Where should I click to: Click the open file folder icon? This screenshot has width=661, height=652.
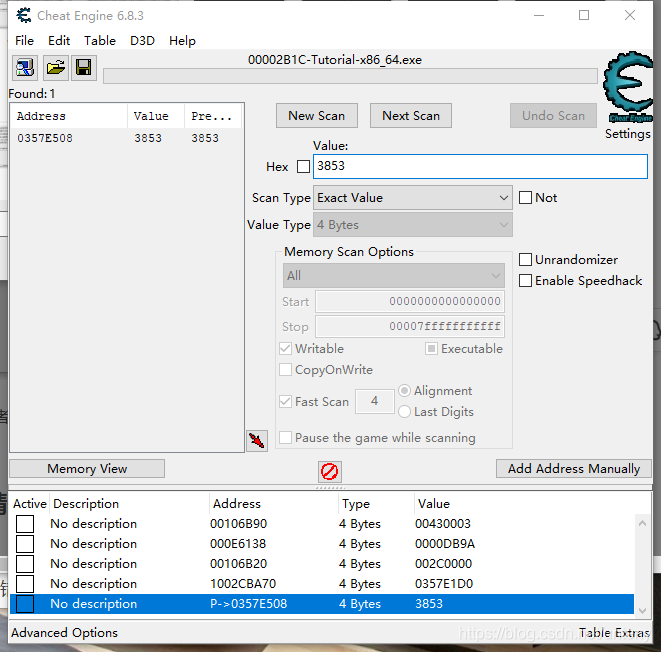56,67
